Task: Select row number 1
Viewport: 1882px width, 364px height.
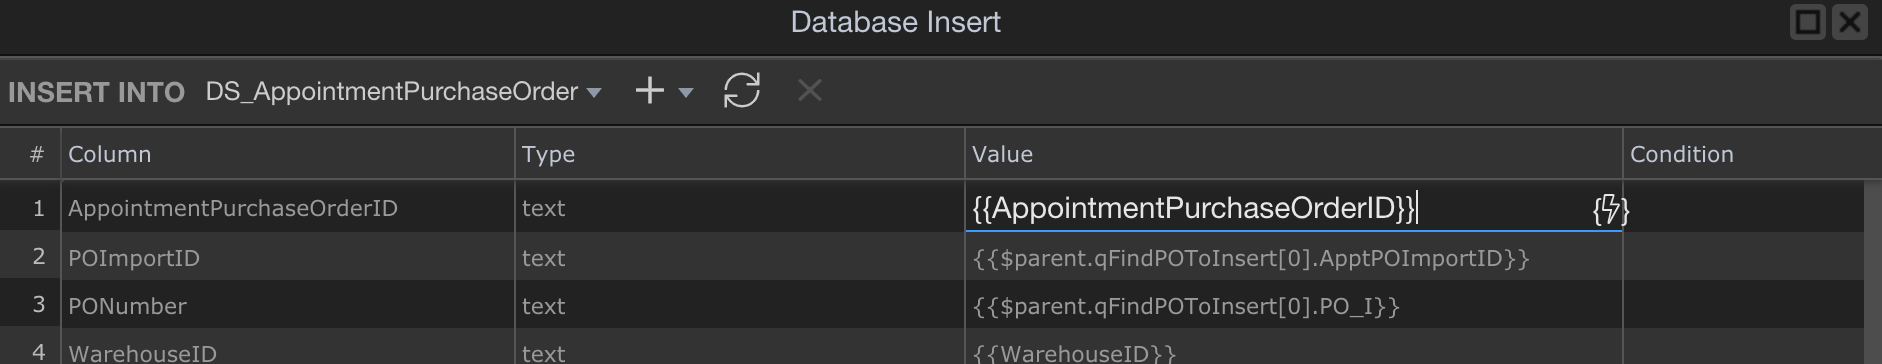Action: point(31,208)
